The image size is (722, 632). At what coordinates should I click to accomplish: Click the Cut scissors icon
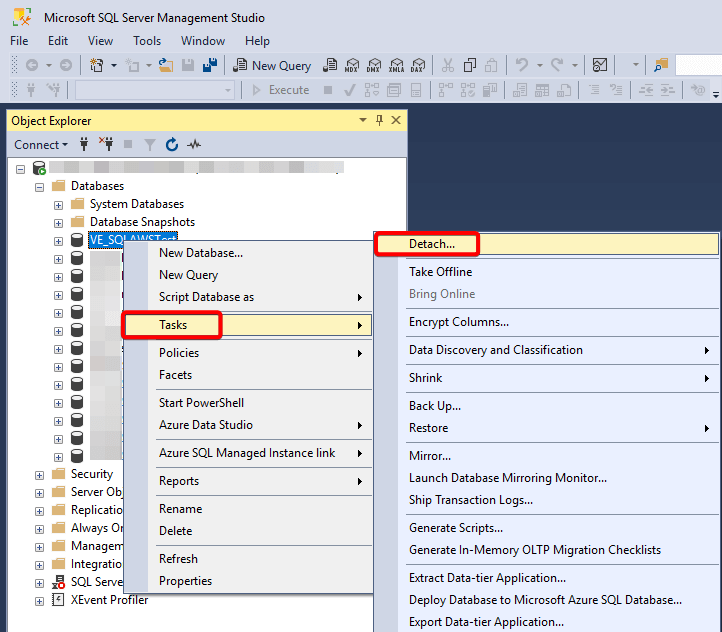pos(448,65)
